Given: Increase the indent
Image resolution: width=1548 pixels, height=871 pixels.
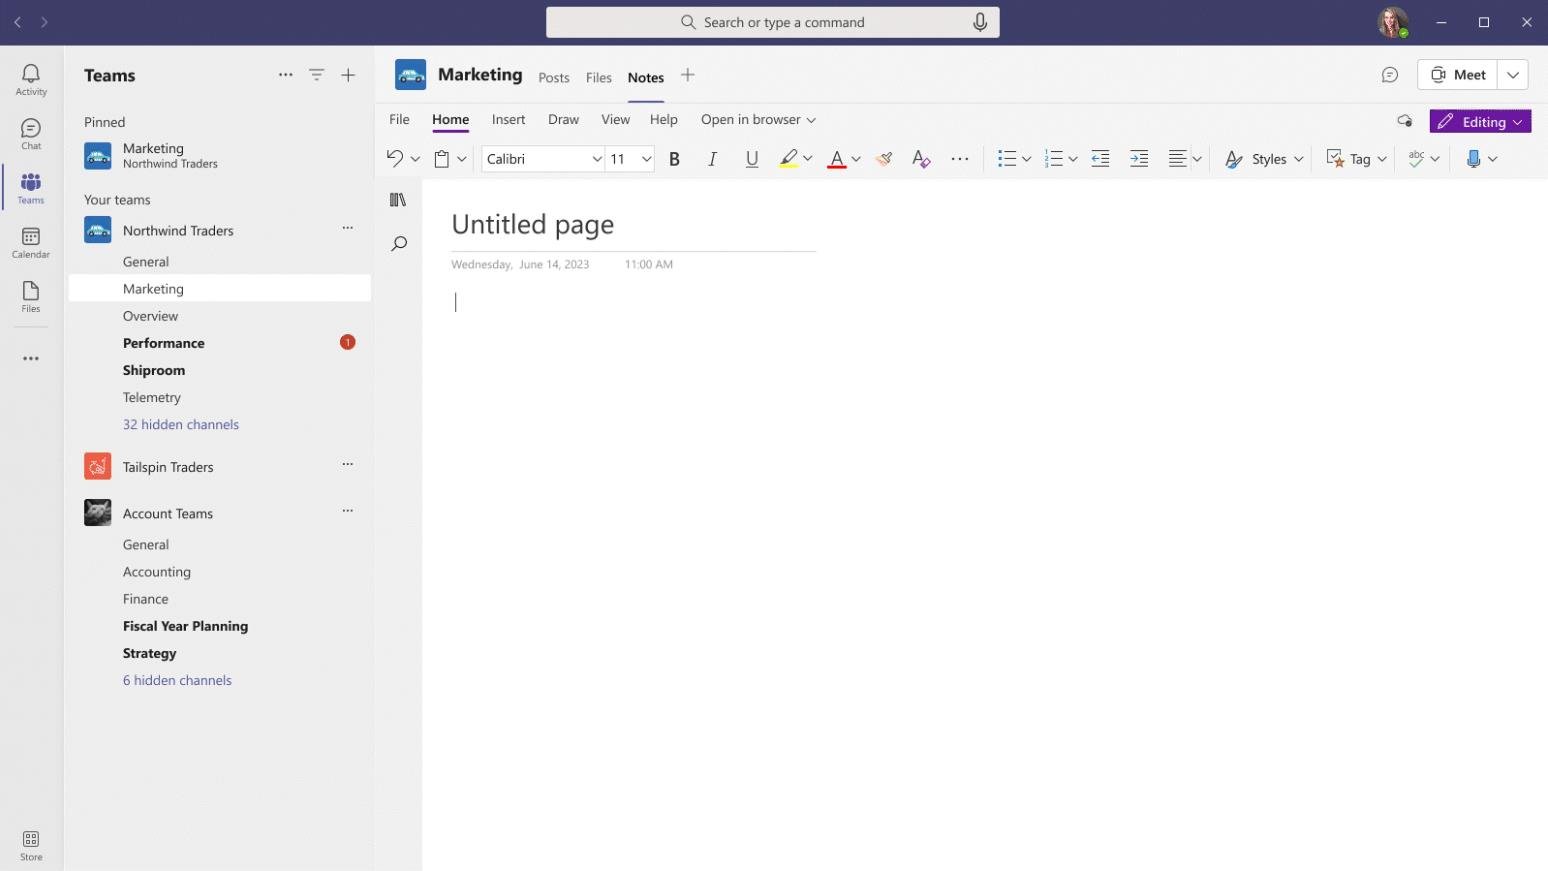Looking at the screenshot, I should click(x=1139, y=158).
